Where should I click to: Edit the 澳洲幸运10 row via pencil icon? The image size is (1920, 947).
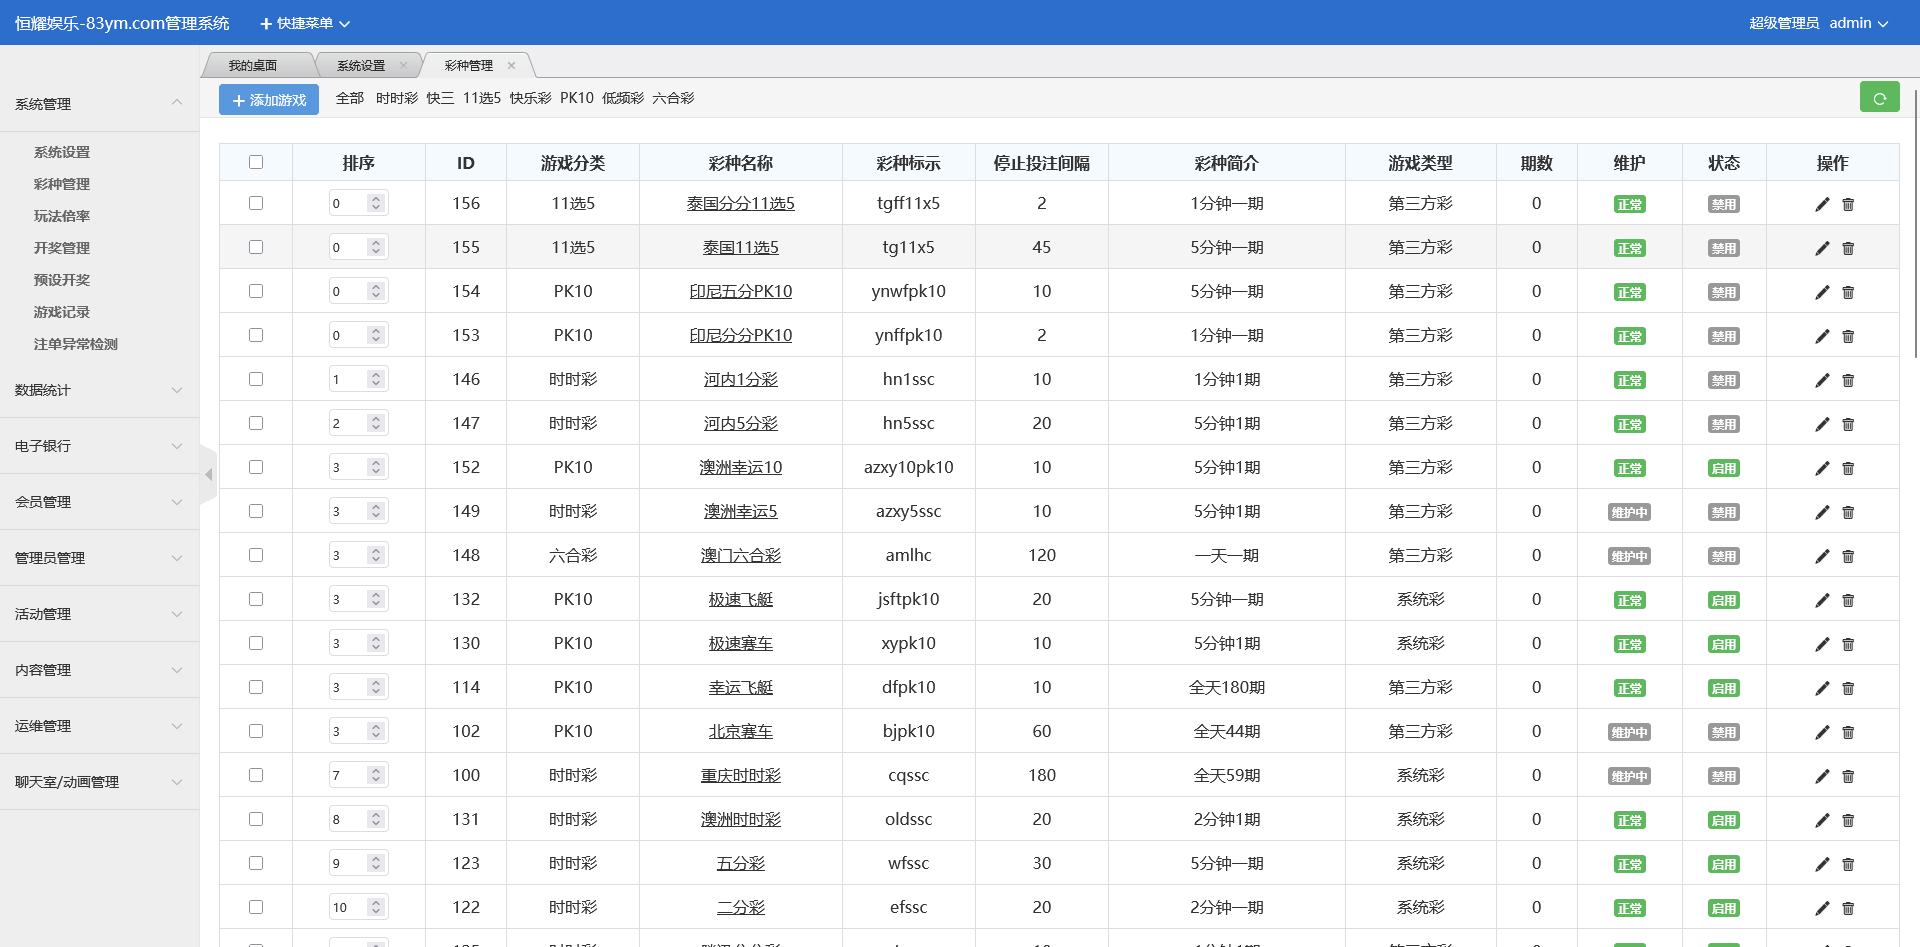1822,468
